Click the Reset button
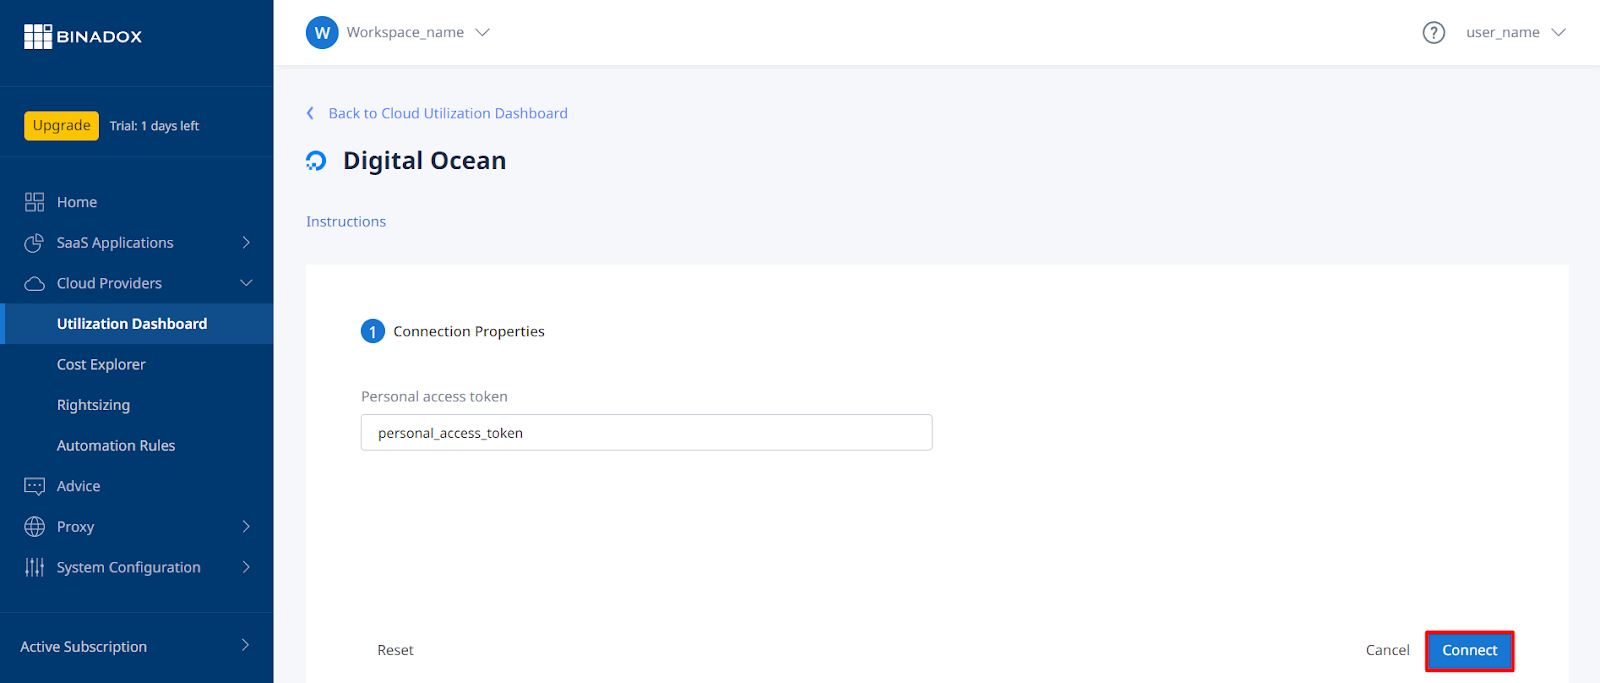 click(x=395, y=650)
